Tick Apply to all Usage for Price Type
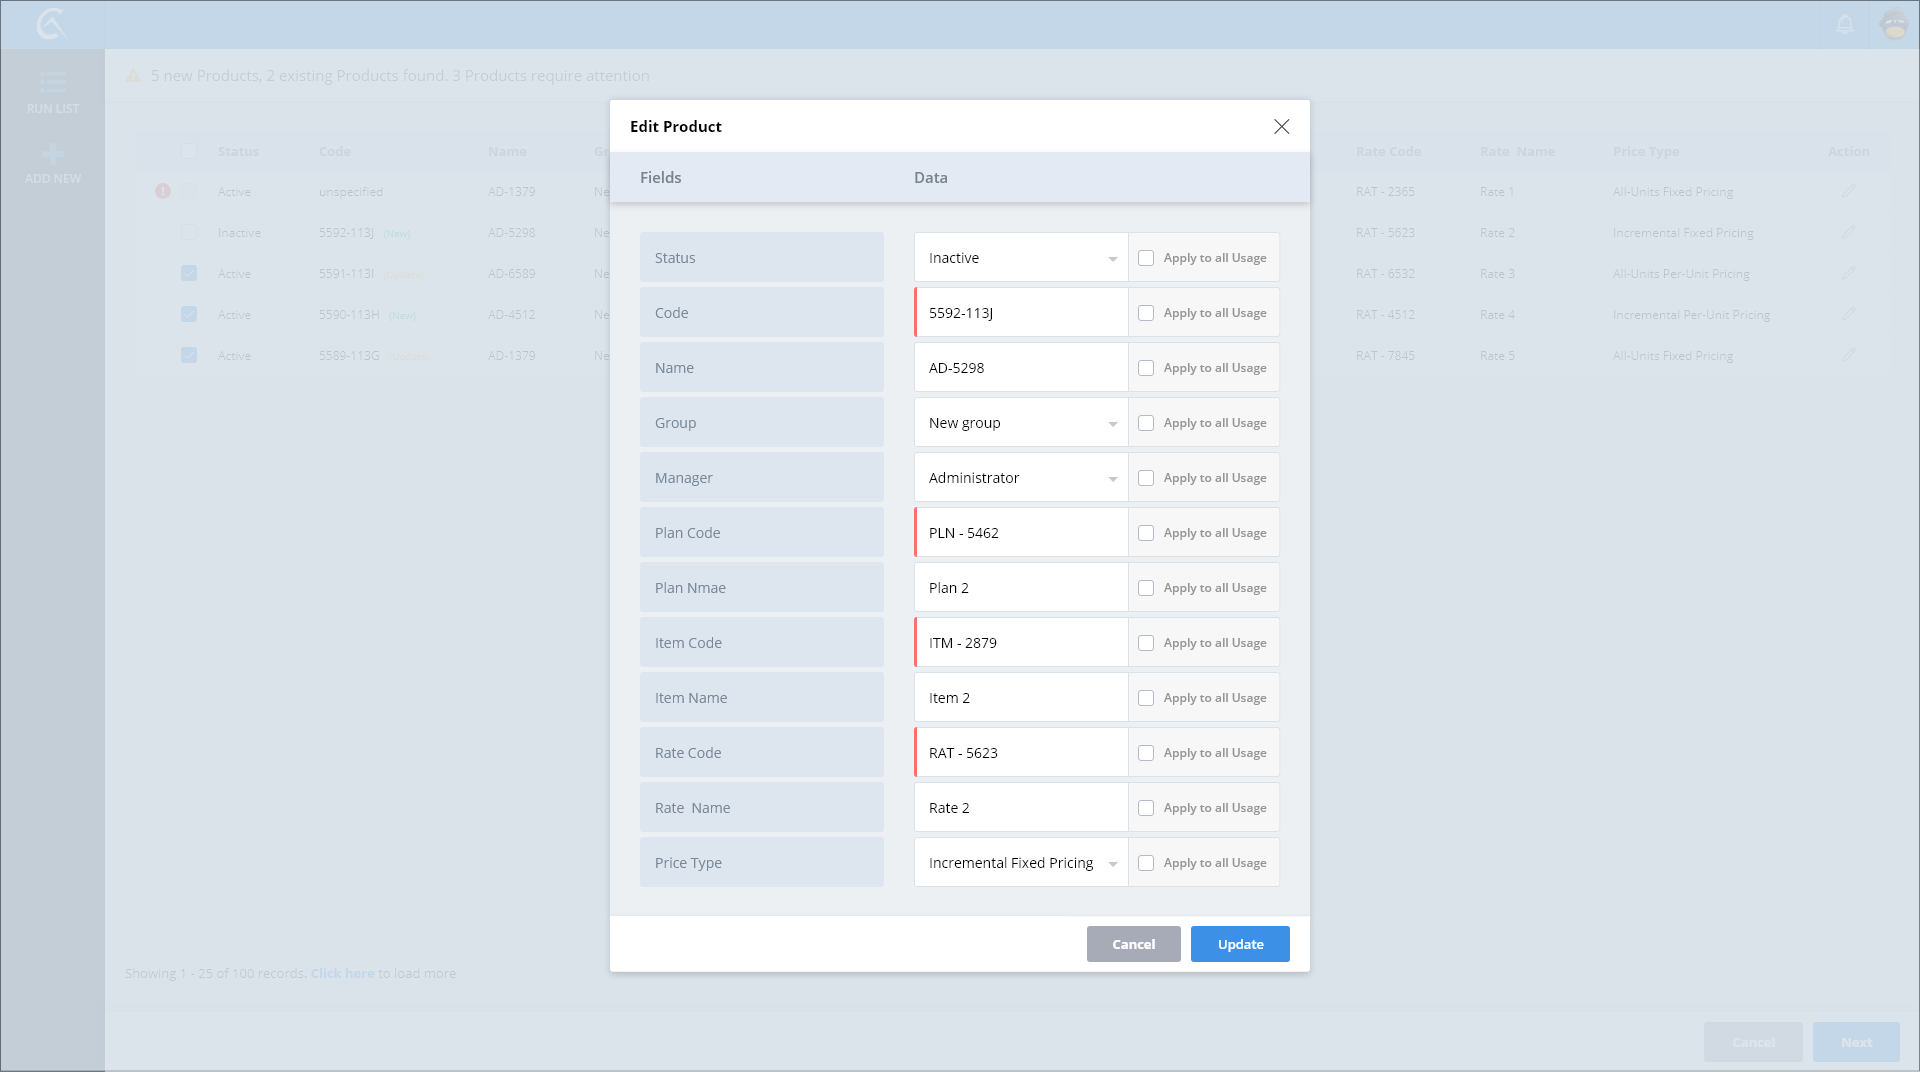Viewport: 1920px width, 1072px height. tap(1146, 863)
